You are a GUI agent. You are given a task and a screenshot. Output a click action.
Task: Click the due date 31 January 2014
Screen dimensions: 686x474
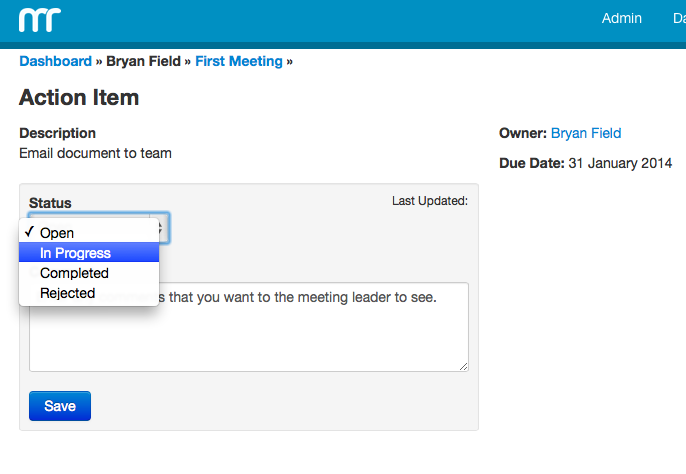coord(619,163)
